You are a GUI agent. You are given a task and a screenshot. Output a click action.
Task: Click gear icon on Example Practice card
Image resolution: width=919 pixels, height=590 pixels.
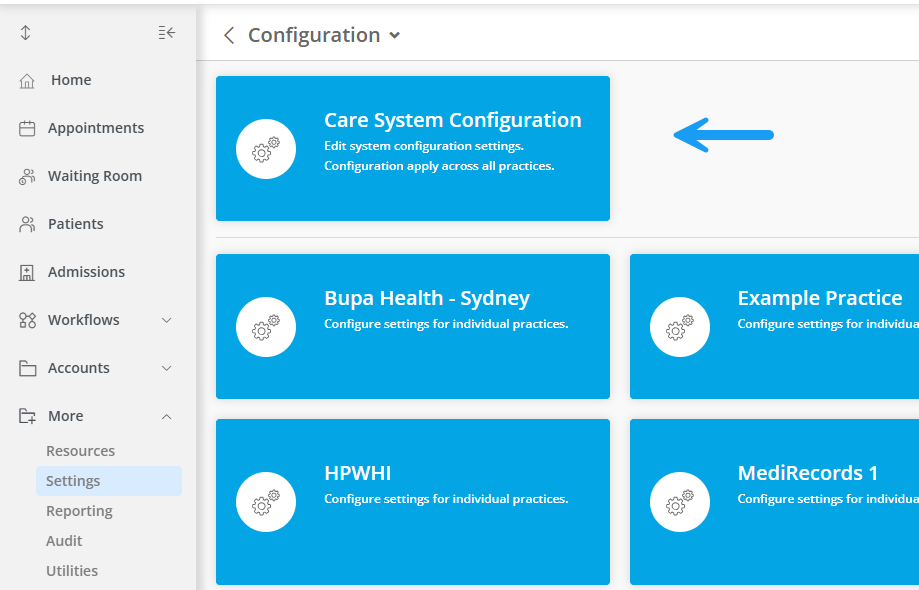pos(680,327)
